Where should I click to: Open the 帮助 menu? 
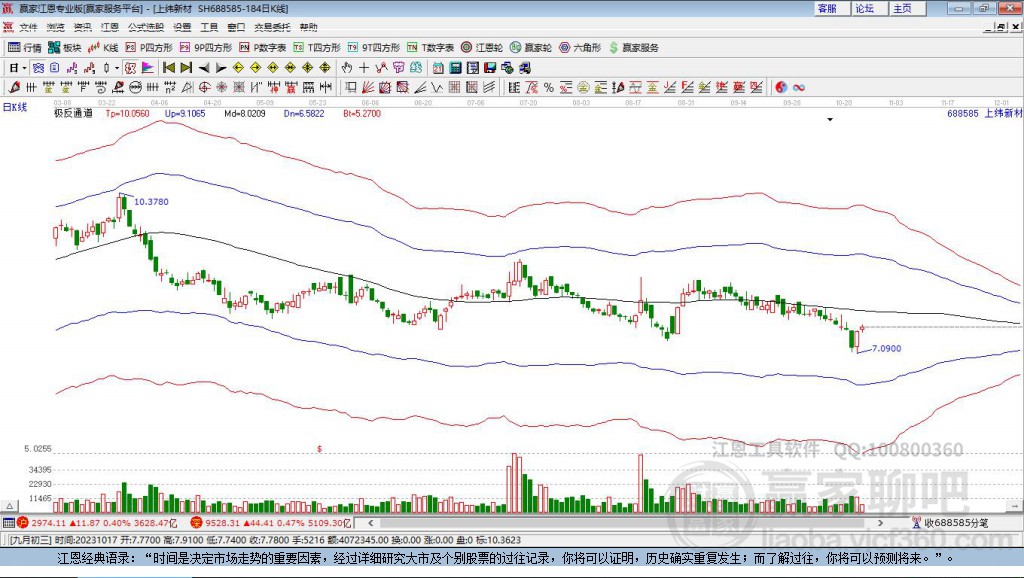[308, 27]
